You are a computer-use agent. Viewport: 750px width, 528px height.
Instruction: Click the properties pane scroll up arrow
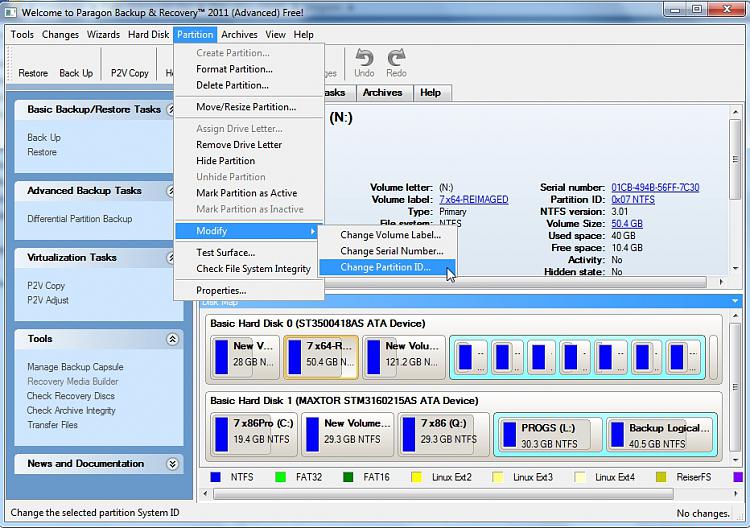point(736,112)
